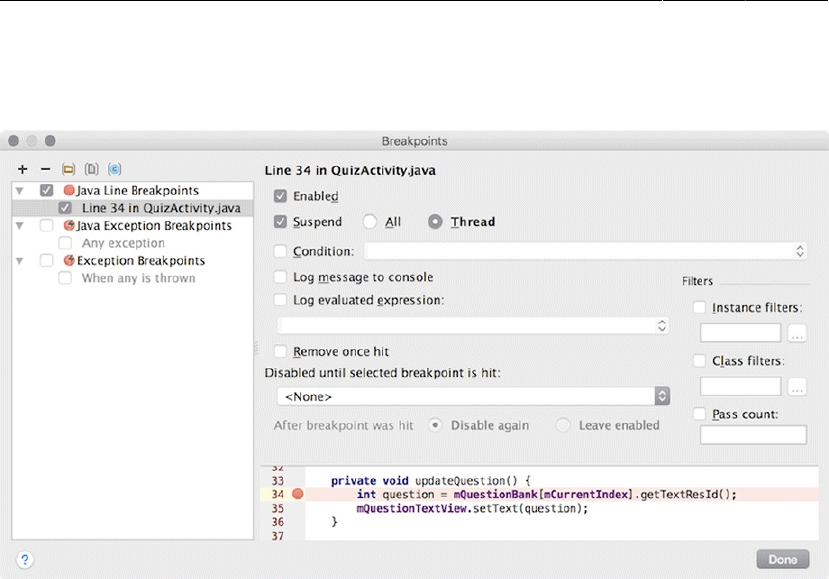Click the red breakpoint dot on line 34
The image size is (829, 579).
coord(298,494)
